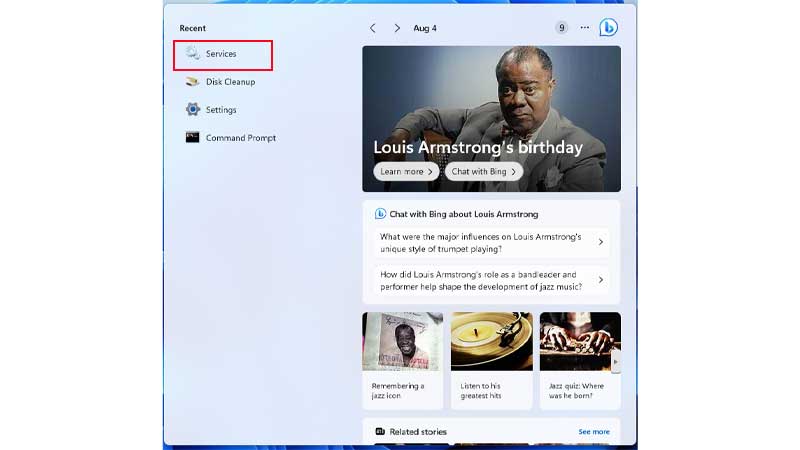Screen dimensions: 800x450
Task: Ask about major influences on trumpet style
Action: click(x=492, y=243)
